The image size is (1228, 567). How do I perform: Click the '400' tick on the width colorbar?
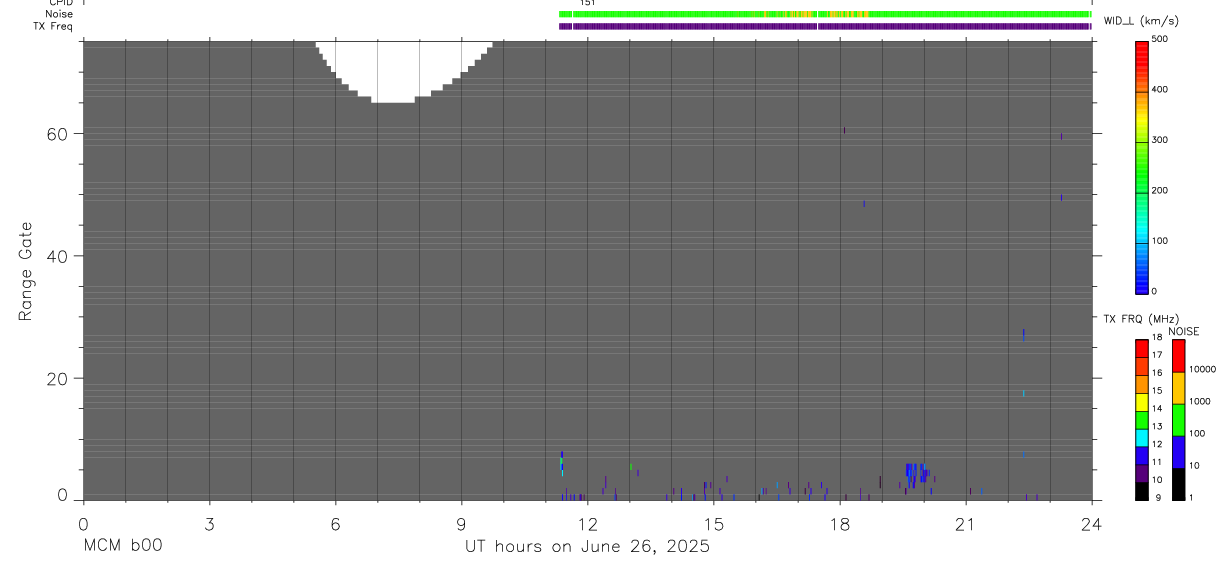pyautogui.click(x=1161, y=90)
